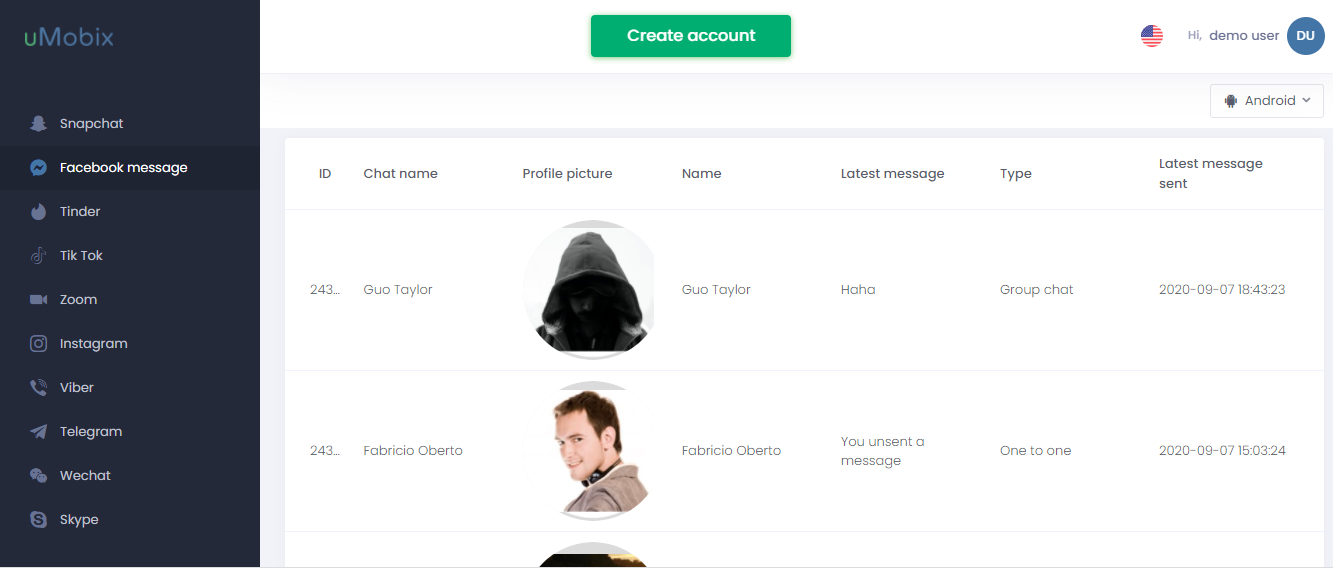
Task: Open the Android device dropdown
Action: coord(1266,101)
